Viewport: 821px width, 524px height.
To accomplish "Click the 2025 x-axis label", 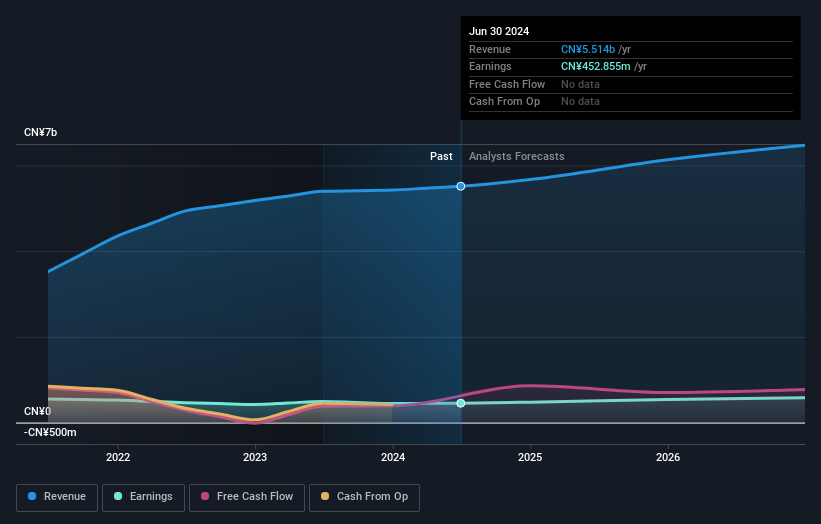I will pos(530,457).
